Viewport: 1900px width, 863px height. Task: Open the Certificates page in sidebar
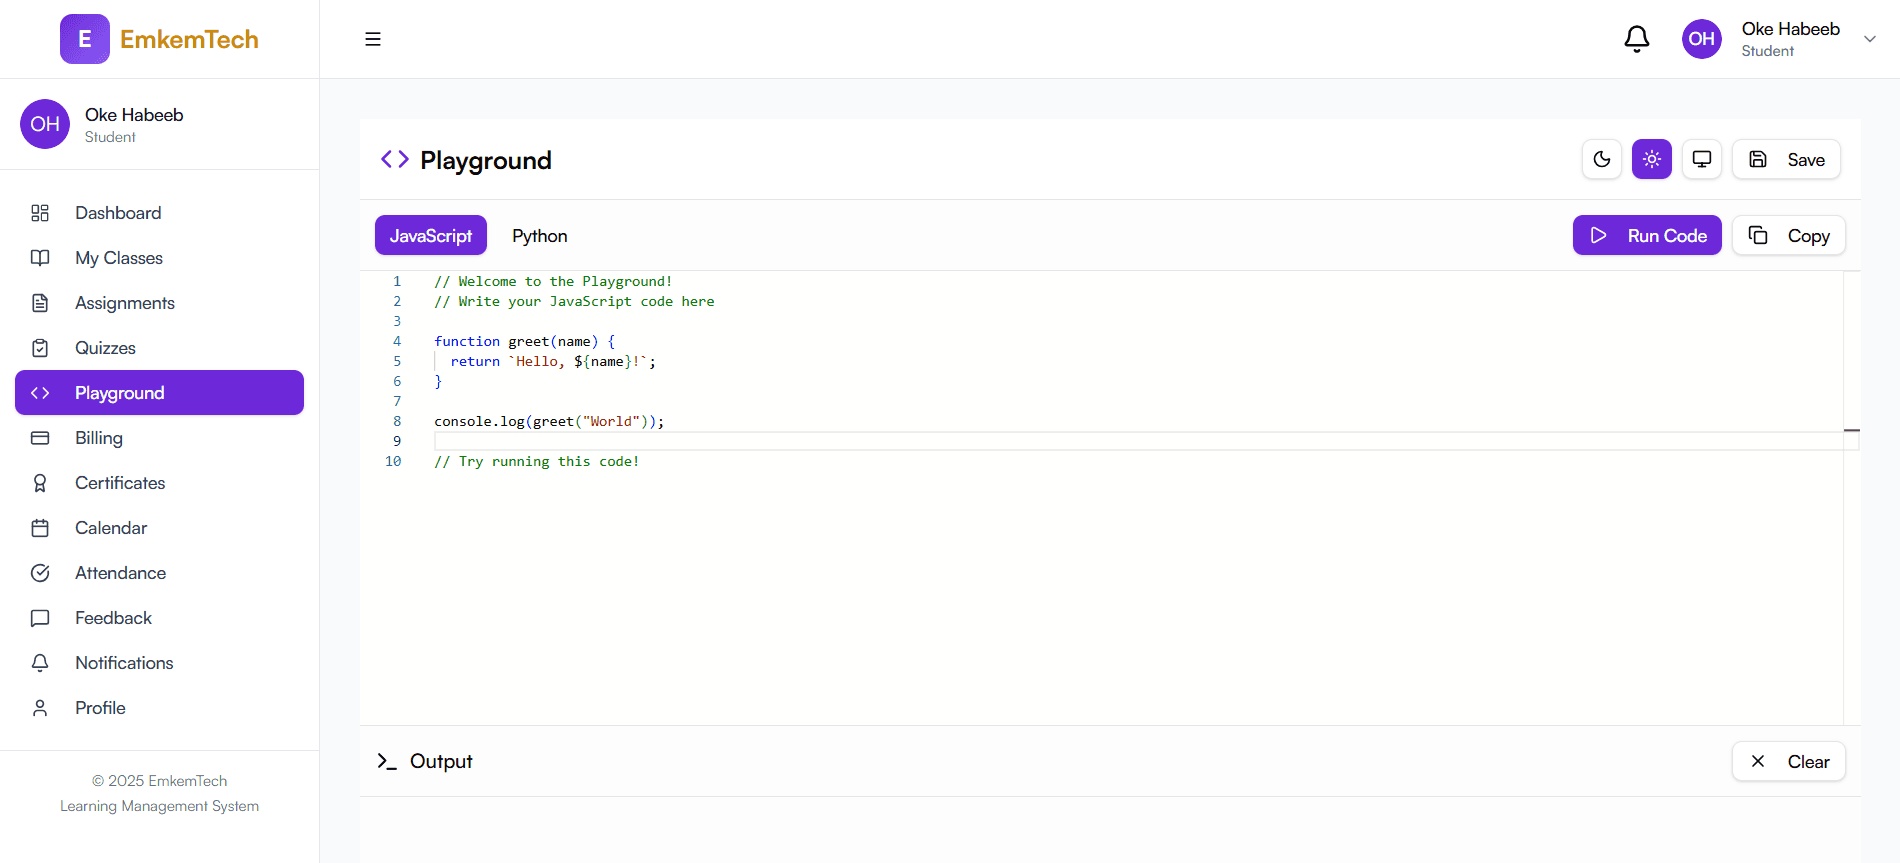click(120, 483)
